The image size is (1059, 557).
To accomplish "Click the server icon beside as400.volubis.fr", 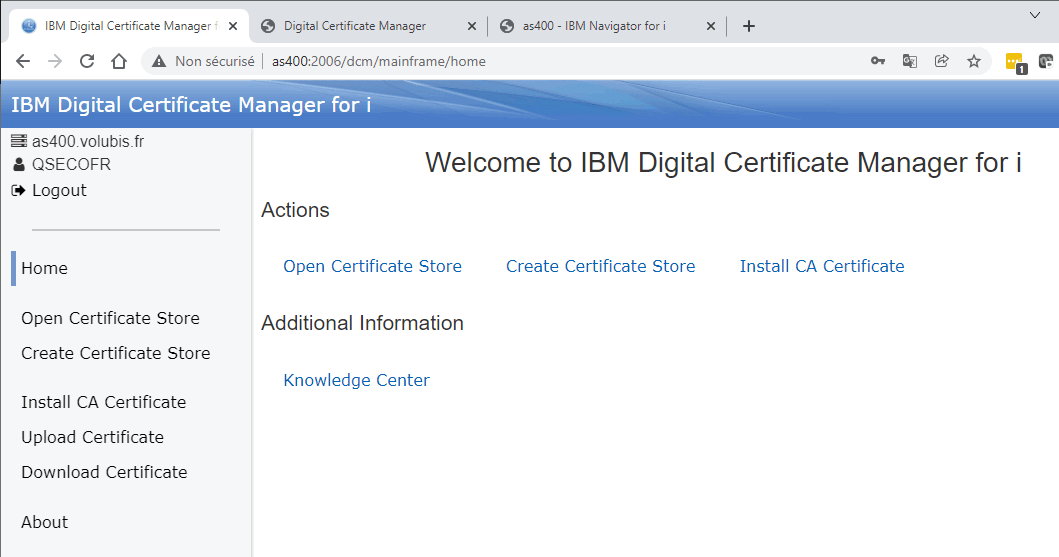I will pos(19,141).
